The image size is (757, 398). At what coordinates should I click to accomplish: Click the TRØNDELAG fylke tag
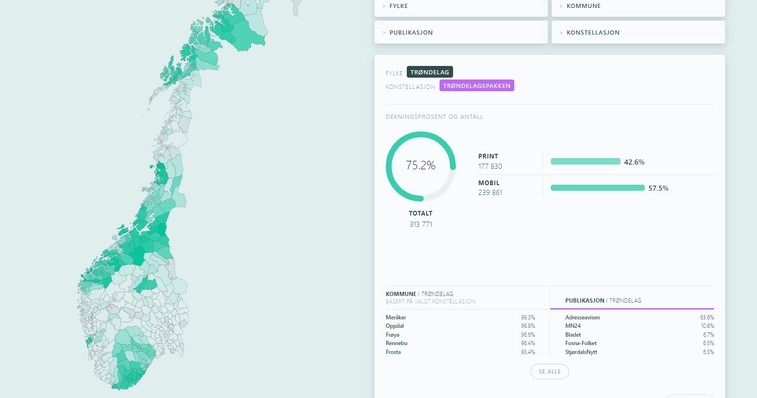[430, 72]
